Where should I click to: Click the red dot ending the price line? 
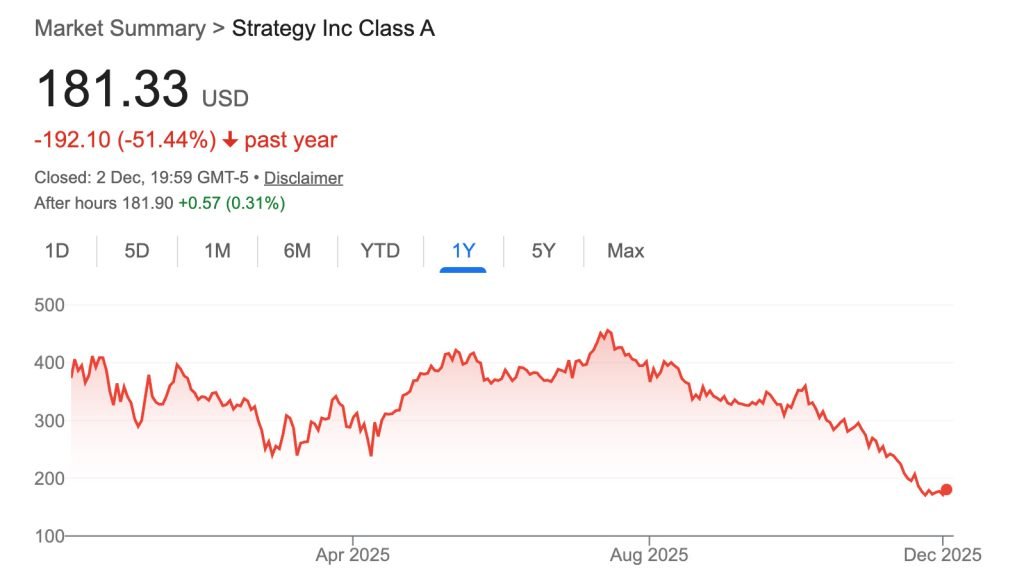[946, 490]
